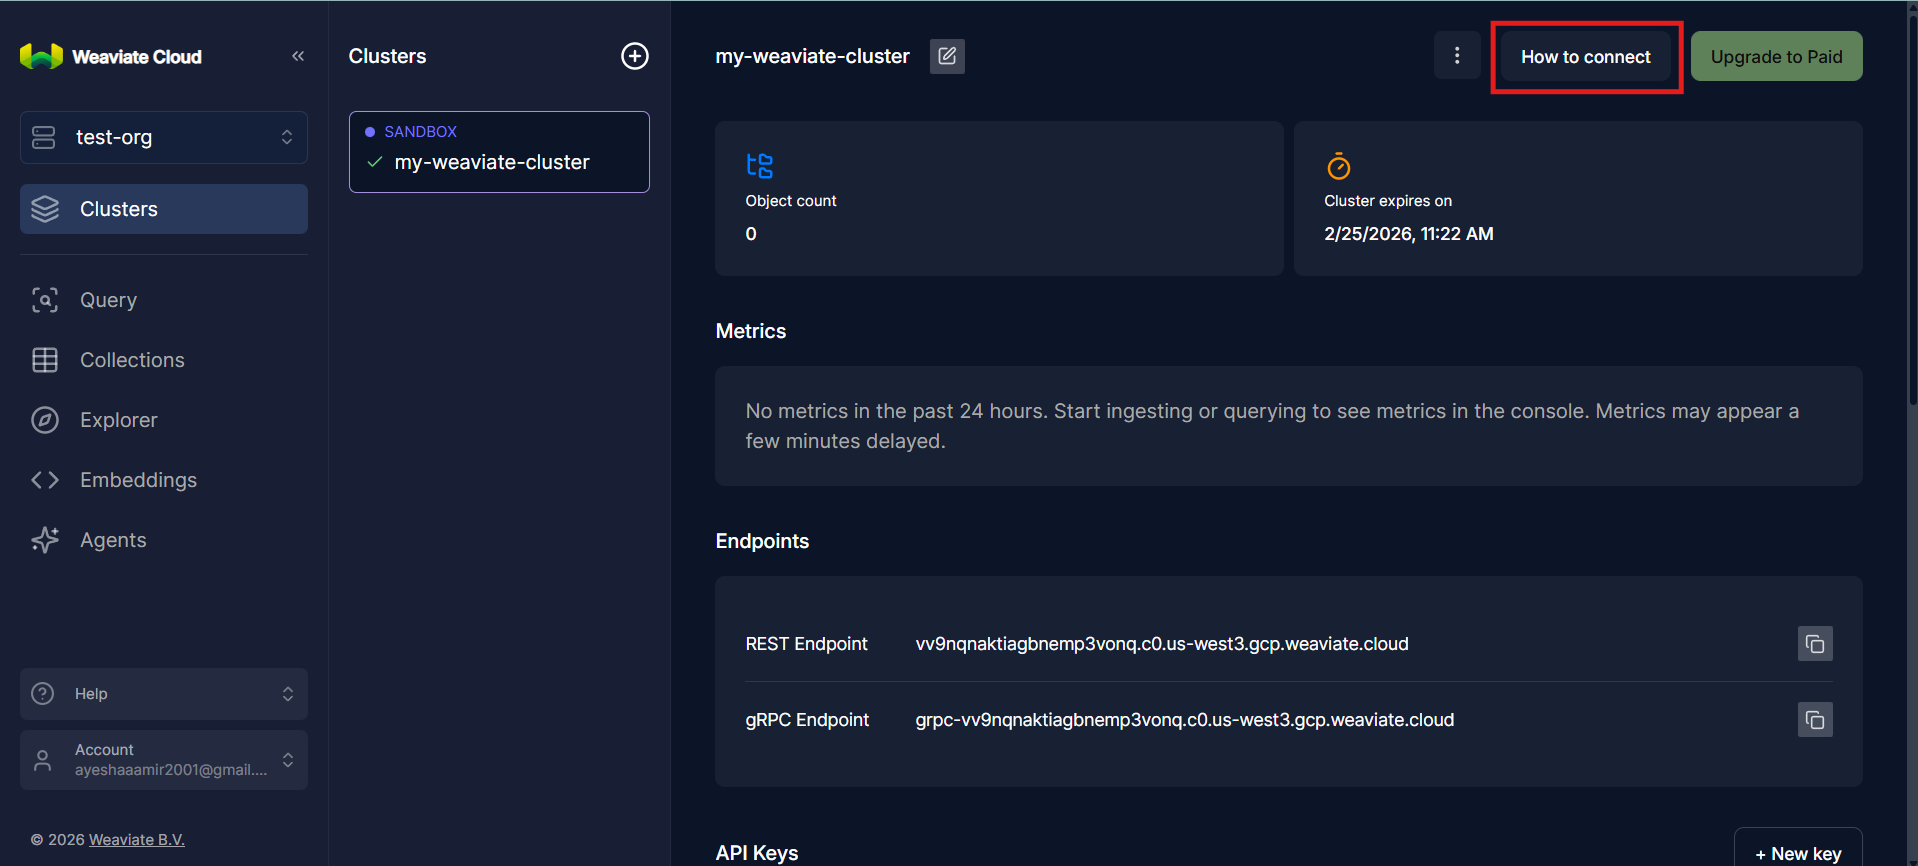Image resolution: width=1918 pixels, height=866 pixels.
Task: Click the edit cluster name pencil icon
Action: click(x=947, y=56)
